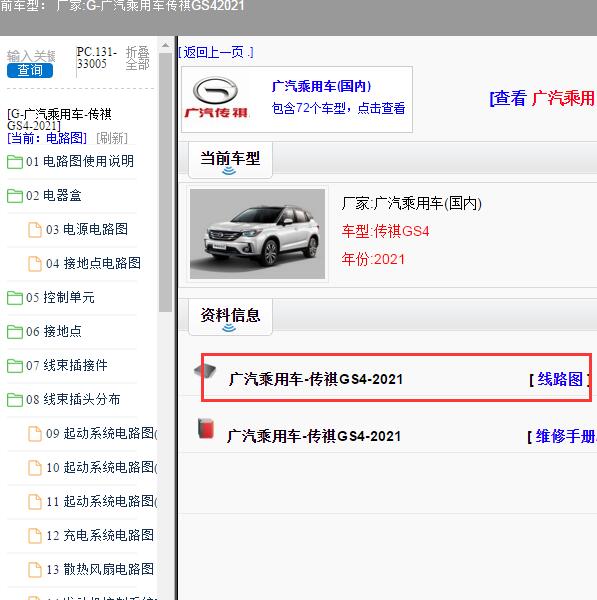Click the 传祺GS4 car photo thumbnail
The width and height of the screenshot is (597, 600).
tap(257, 234)
